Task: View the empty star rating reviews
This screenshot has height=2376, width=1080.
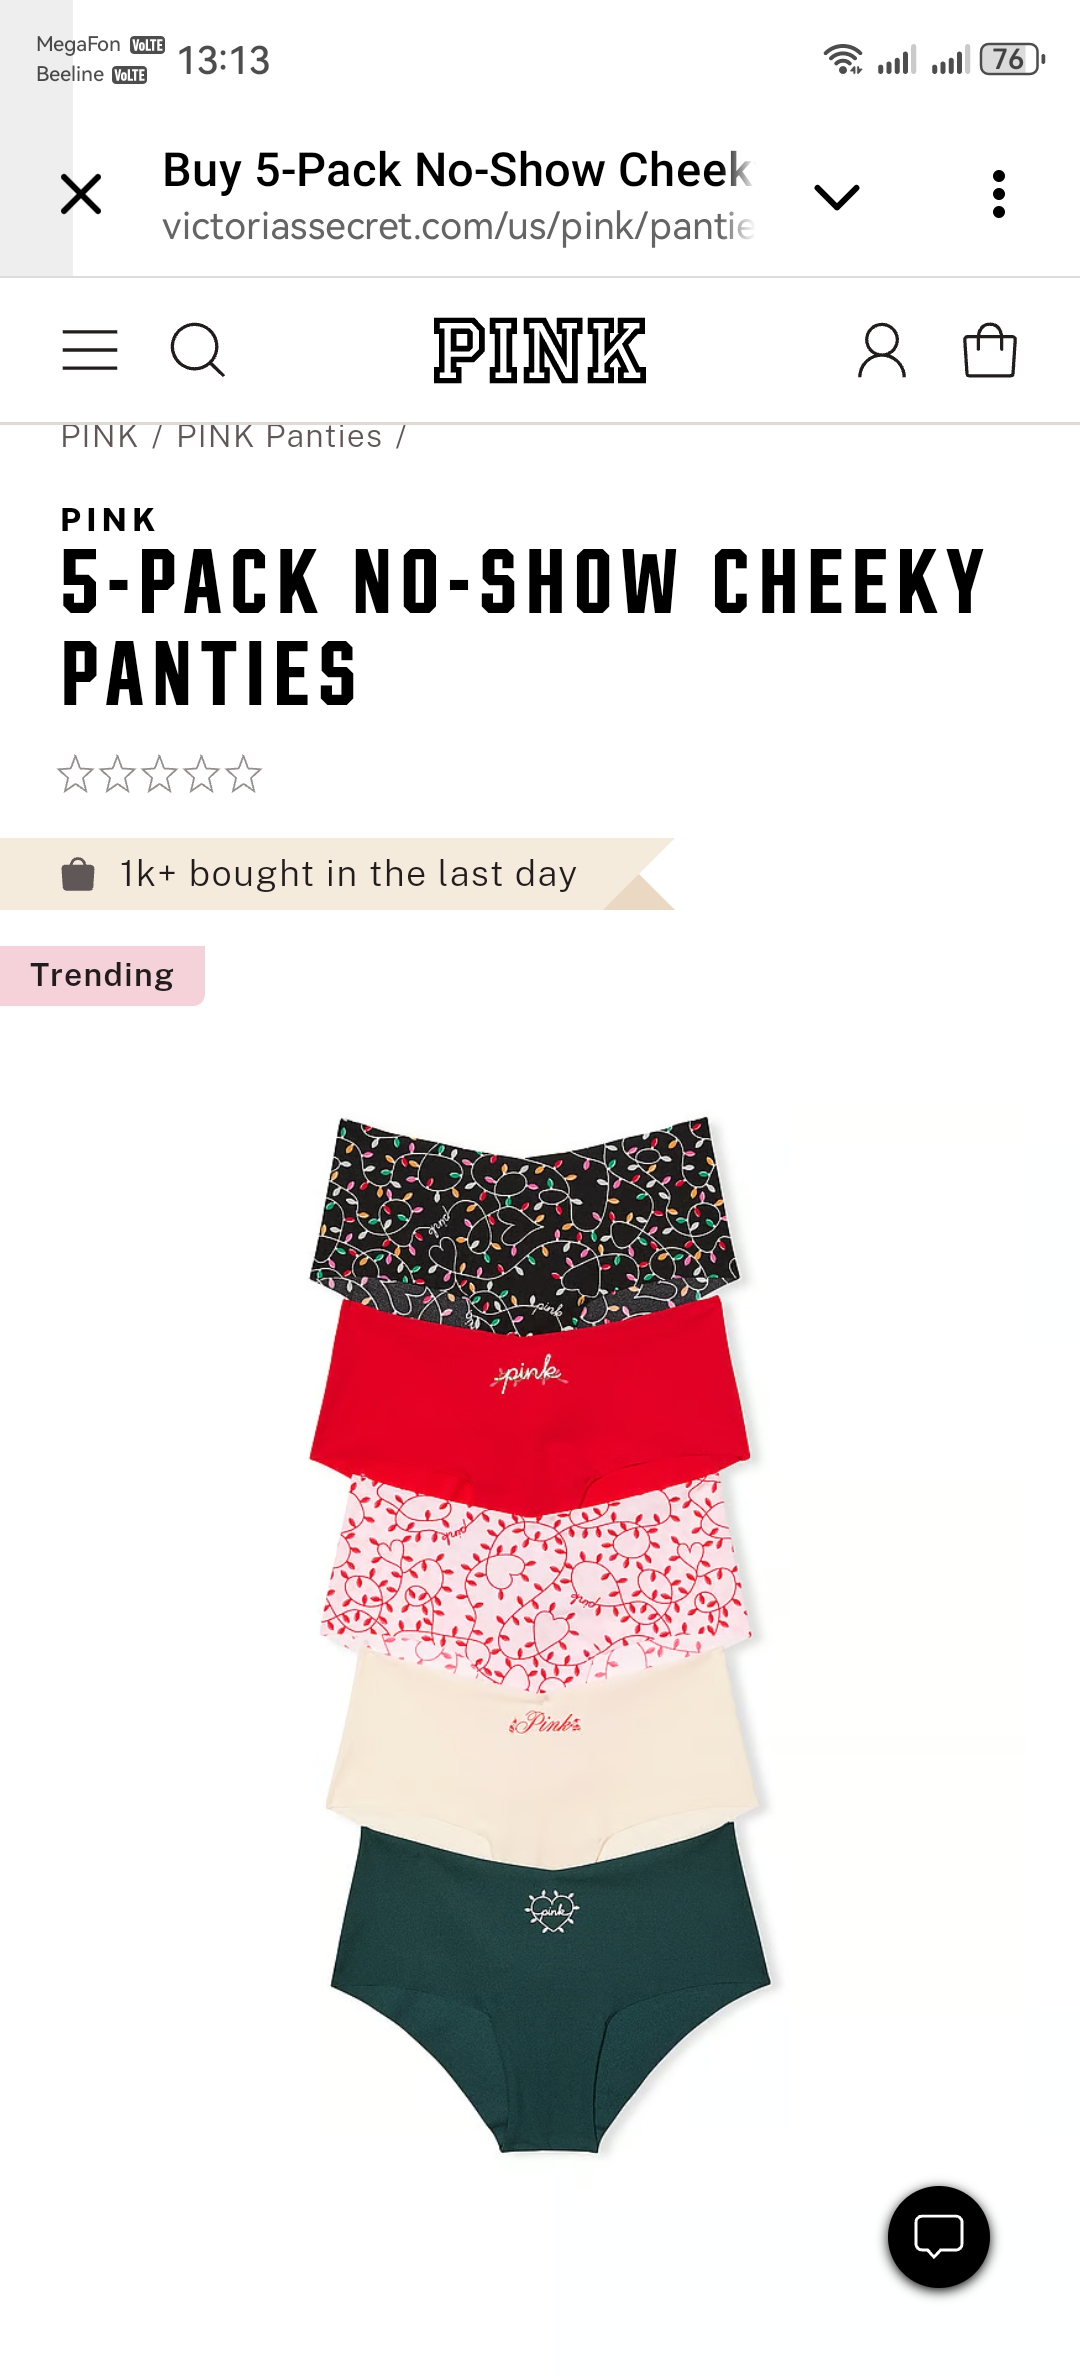Action: 160,774
